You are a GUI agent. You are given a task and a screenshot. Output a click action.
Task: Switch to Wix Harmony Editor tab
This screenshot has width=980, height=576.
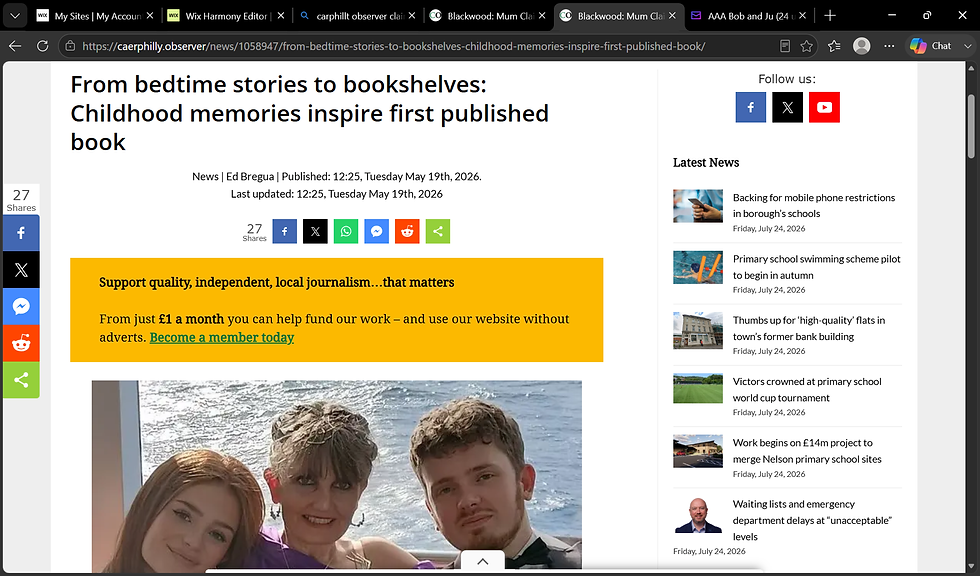[226, 16]
